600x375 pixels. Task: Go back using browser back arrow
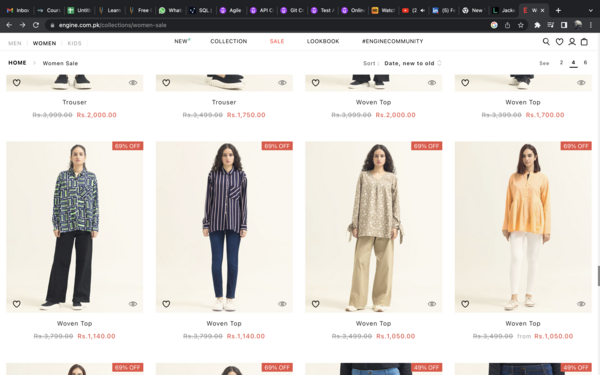coord(9,25)
